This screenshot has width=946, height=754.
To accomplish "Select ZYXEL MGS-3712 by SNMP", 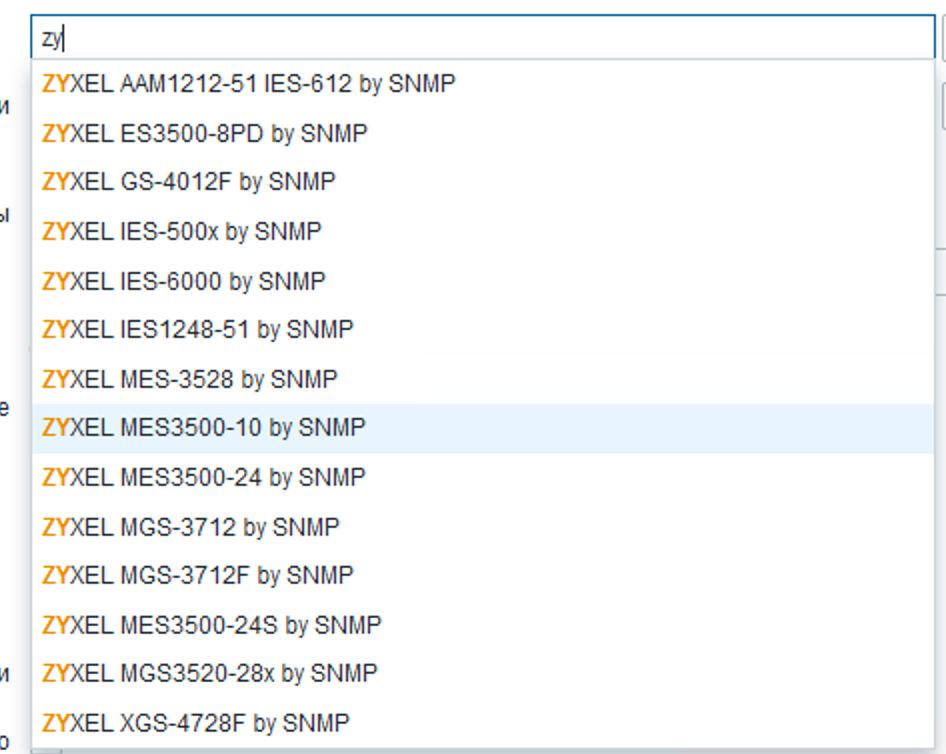I will tap(483, 527).
